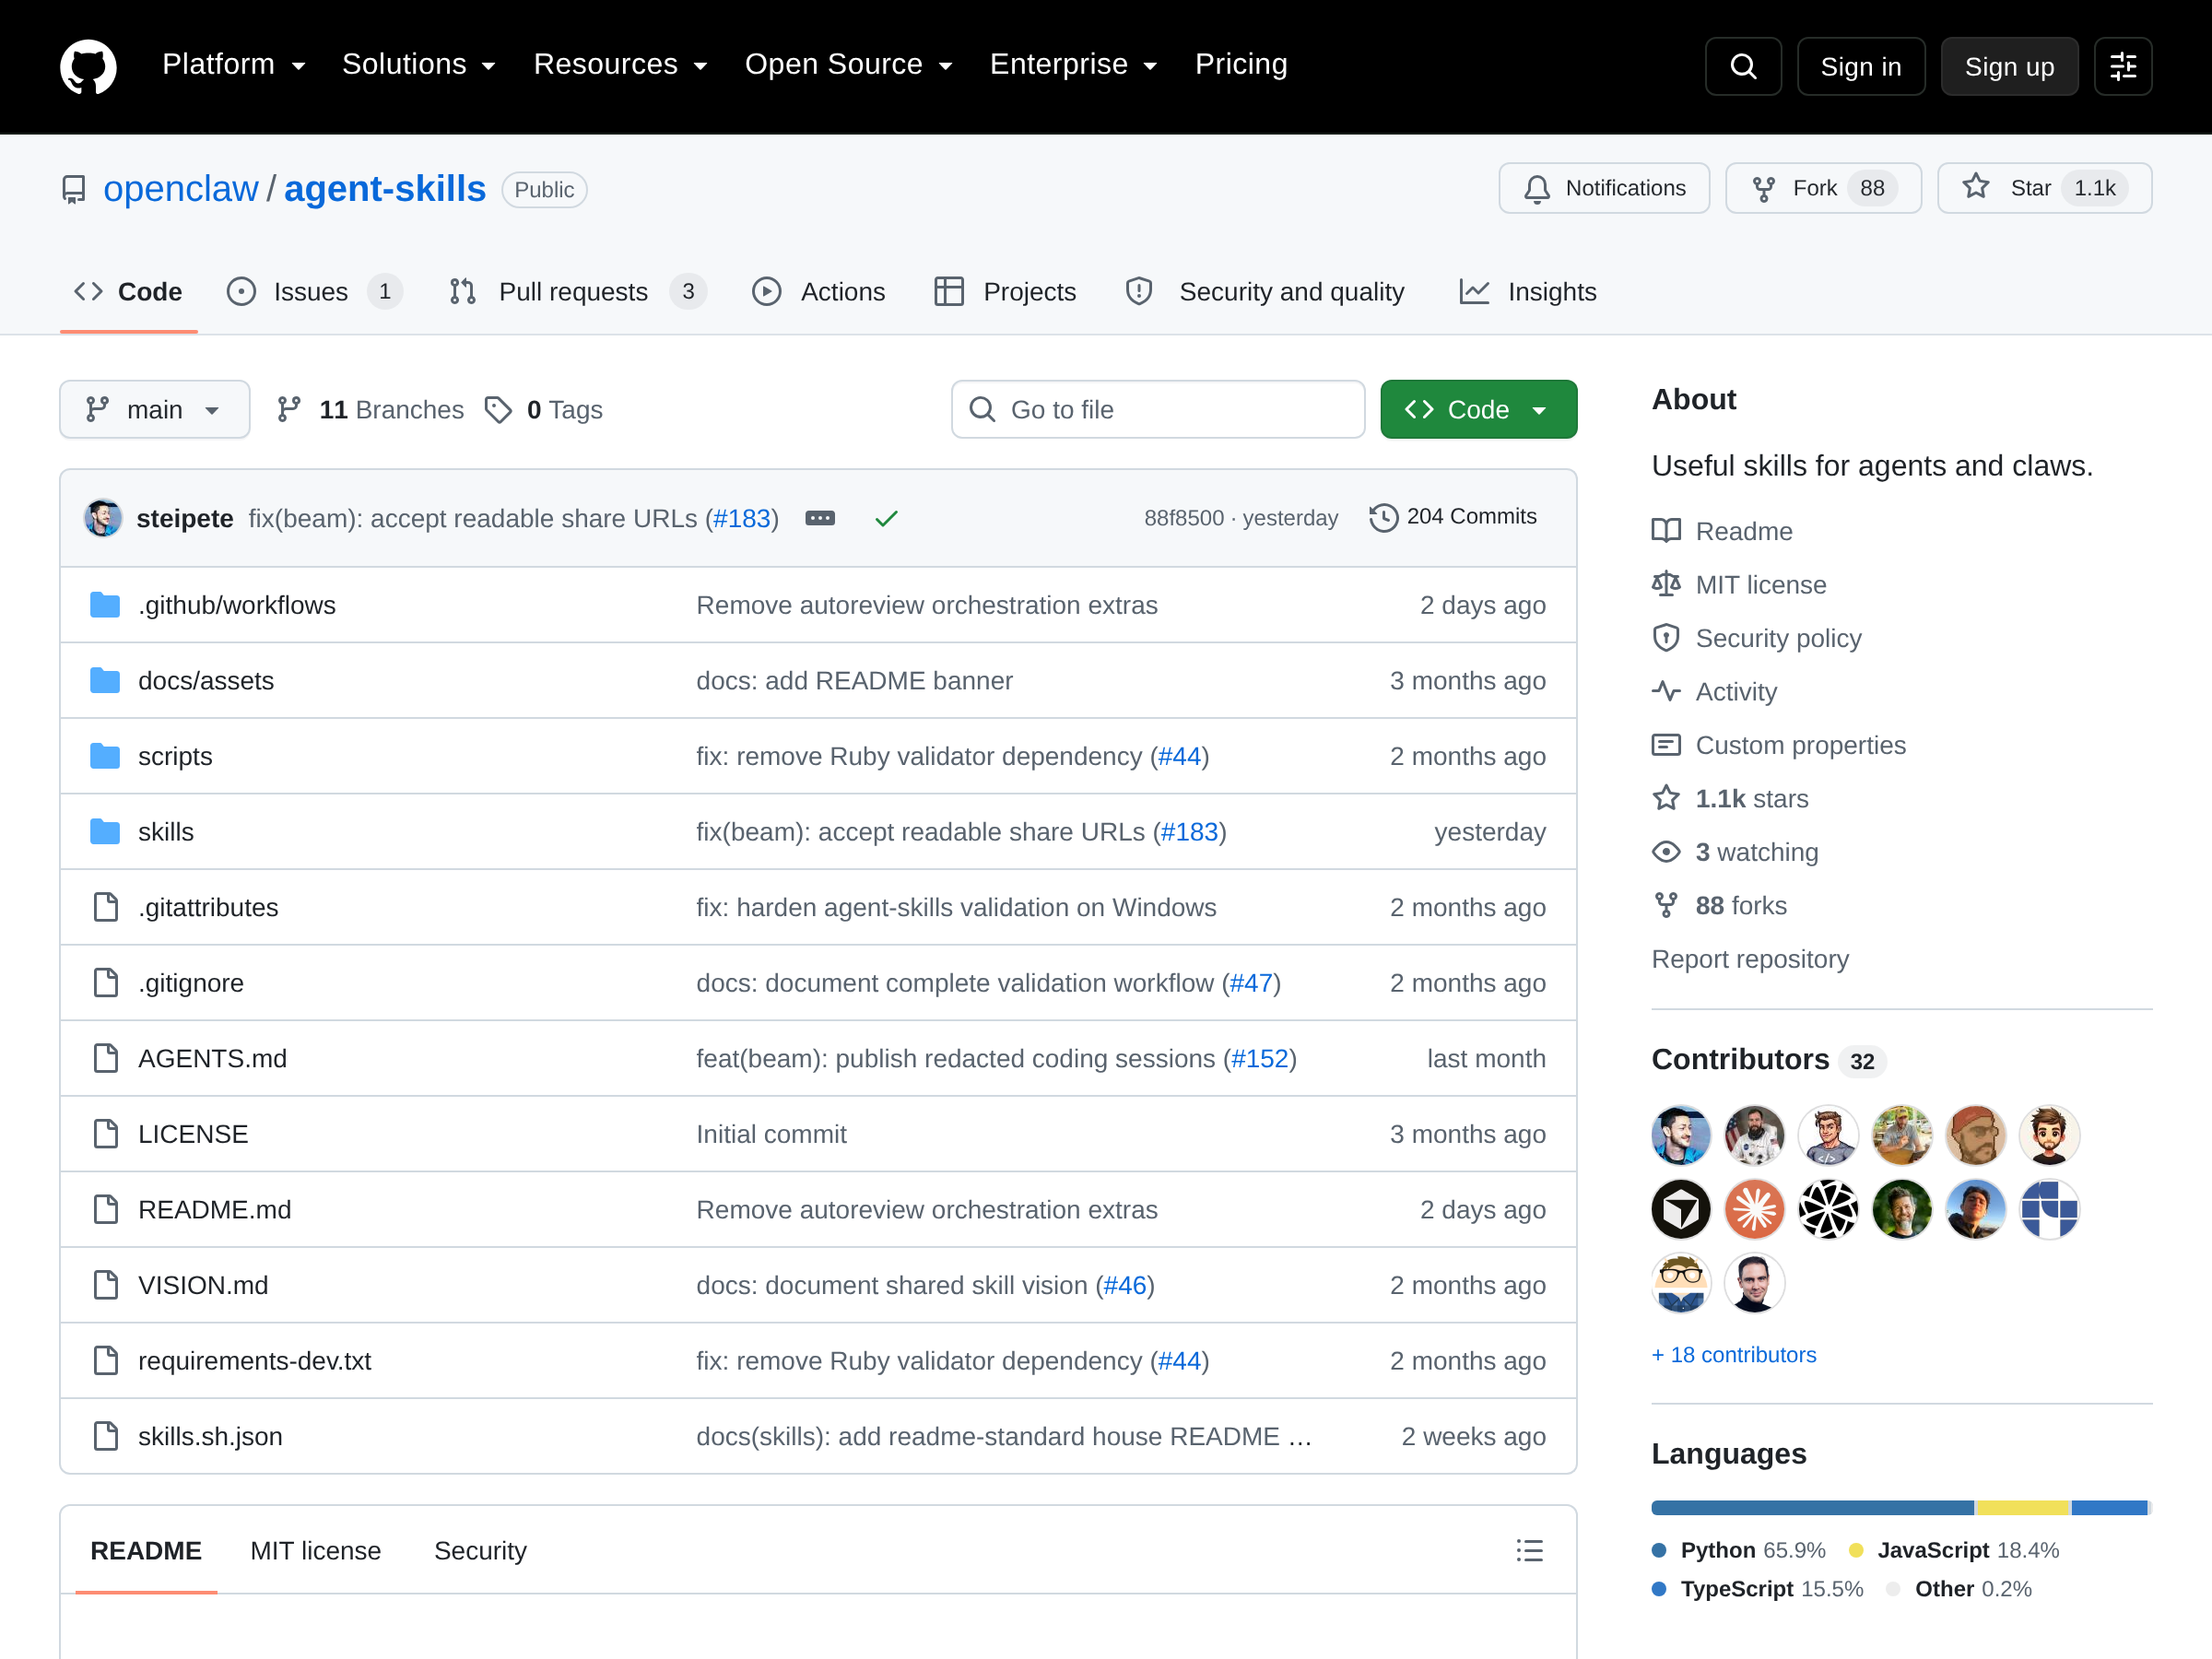Click the green commit status checkmark
The width and height of the screenshot is (2212, 1659).
coord(886,518)
